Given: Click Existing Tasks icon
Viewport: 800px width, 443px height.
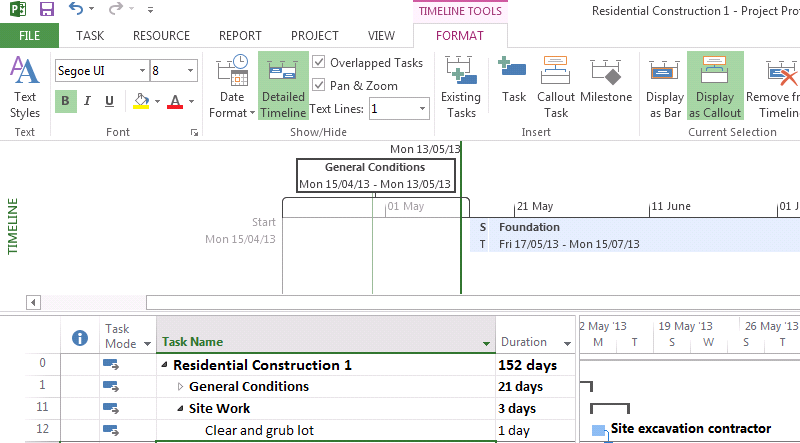Looking at the screenshot, I should (x=461, y=86).
